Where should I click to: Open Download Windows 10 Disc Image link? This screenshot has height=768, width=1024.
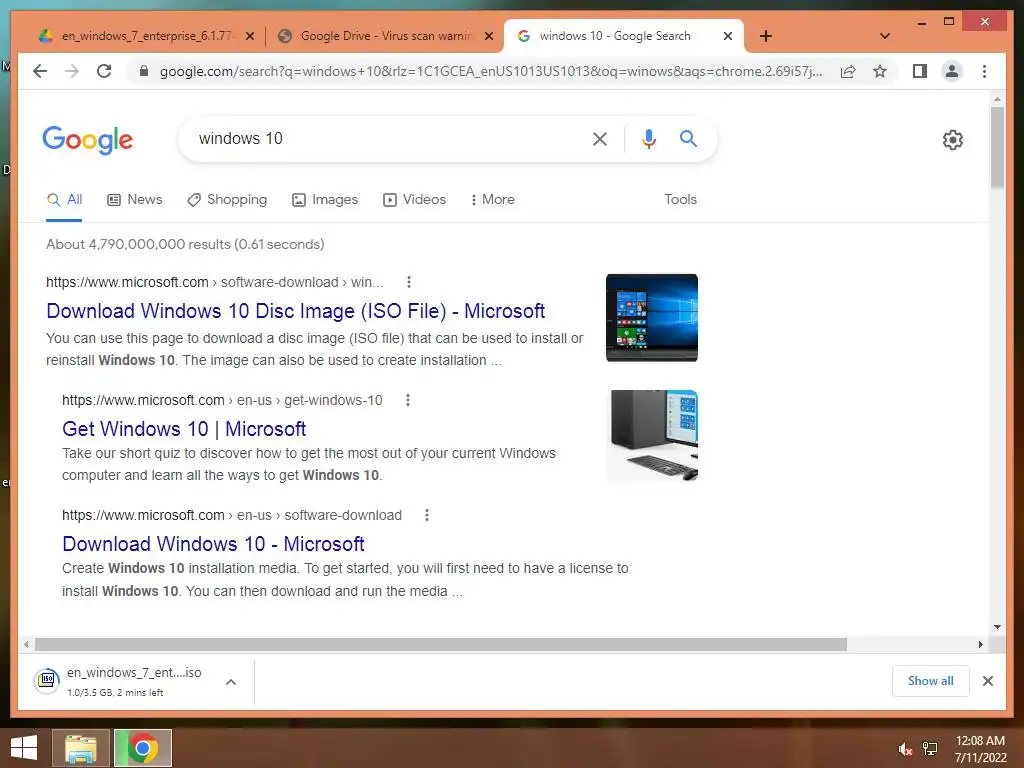(295, 311)
